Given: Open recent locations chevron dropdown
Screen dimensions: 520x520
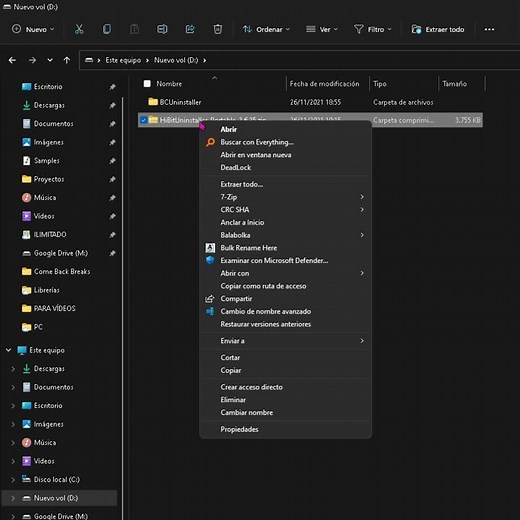Looking at the screenshot, I should (50, 60).
